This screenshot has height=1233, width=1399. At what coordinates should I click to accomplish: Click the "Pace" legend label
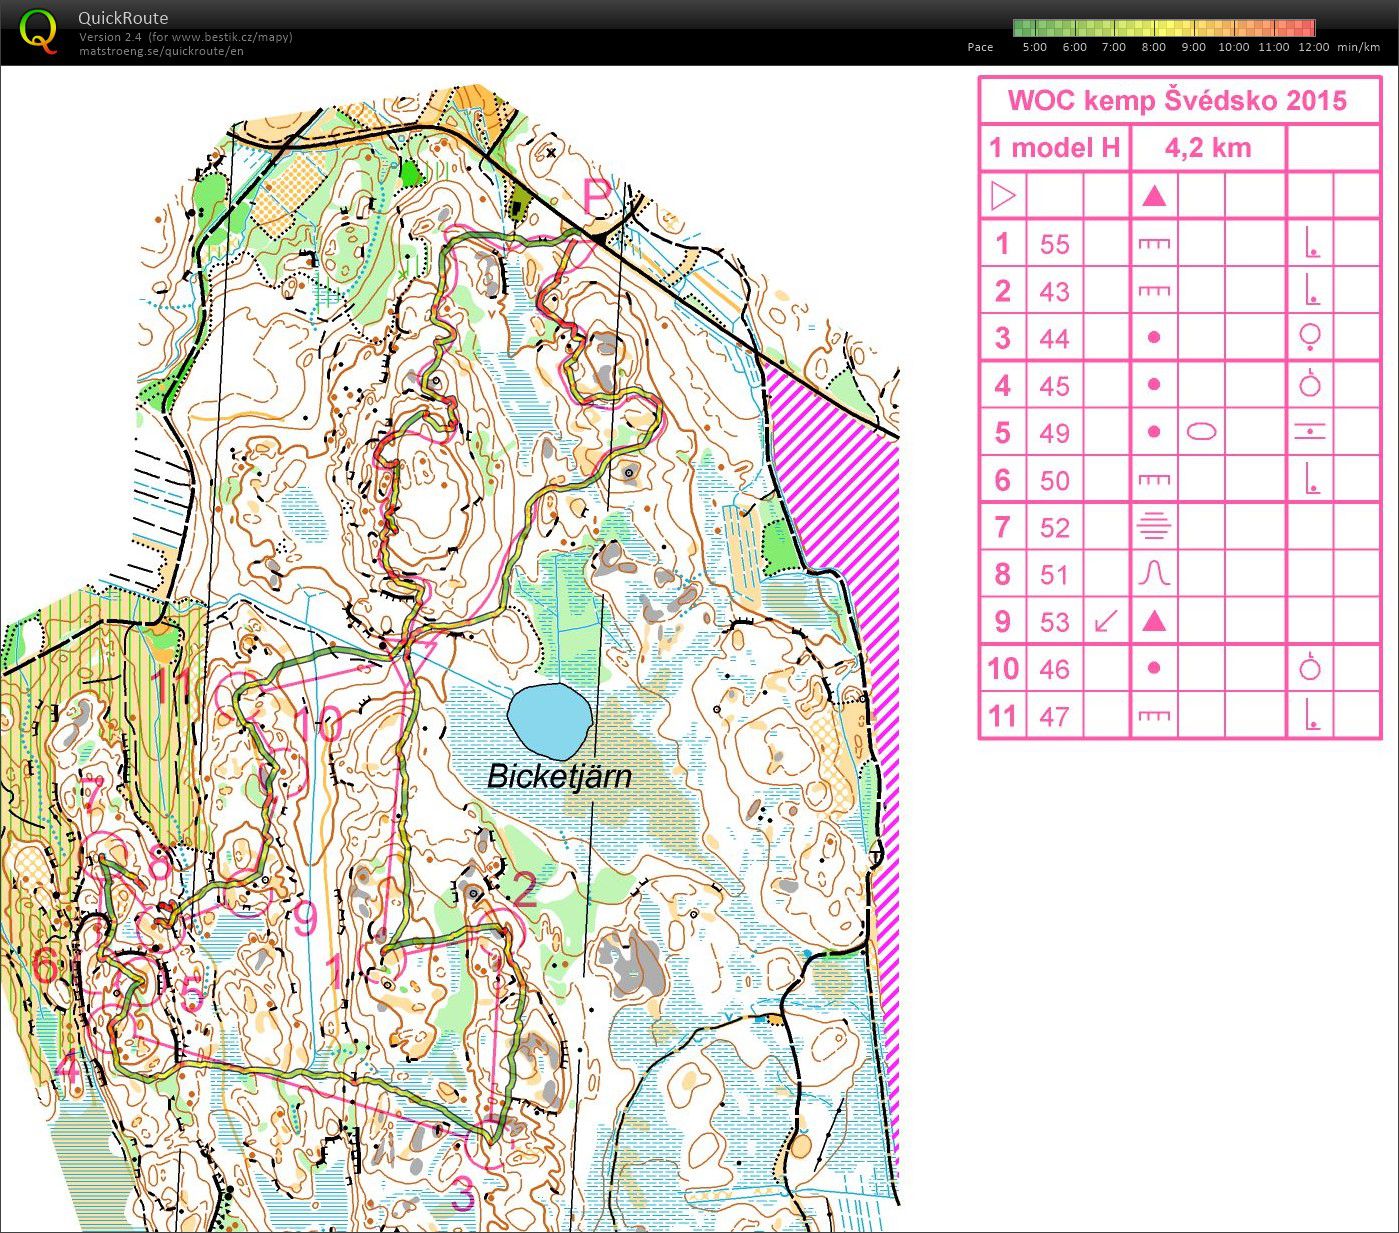click(980, 47)
